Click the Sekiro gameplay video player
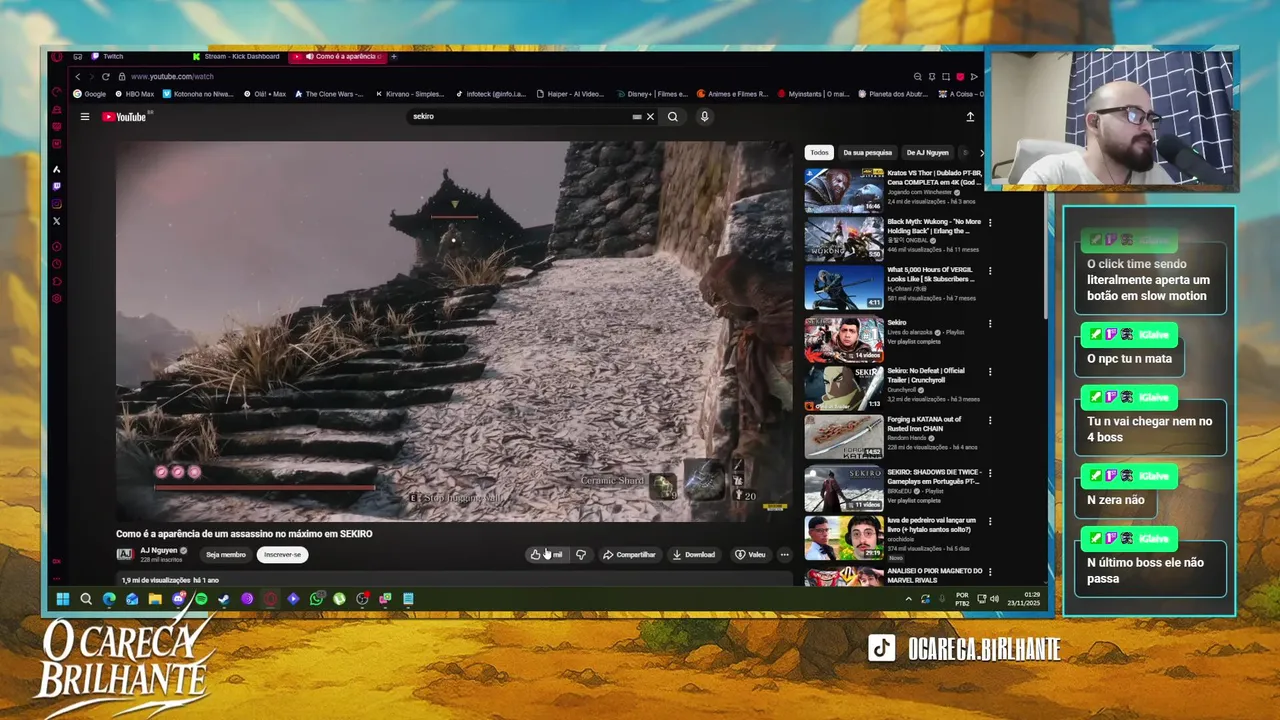The width and height of the screenshot is (1280, 720). click(454, 330)
